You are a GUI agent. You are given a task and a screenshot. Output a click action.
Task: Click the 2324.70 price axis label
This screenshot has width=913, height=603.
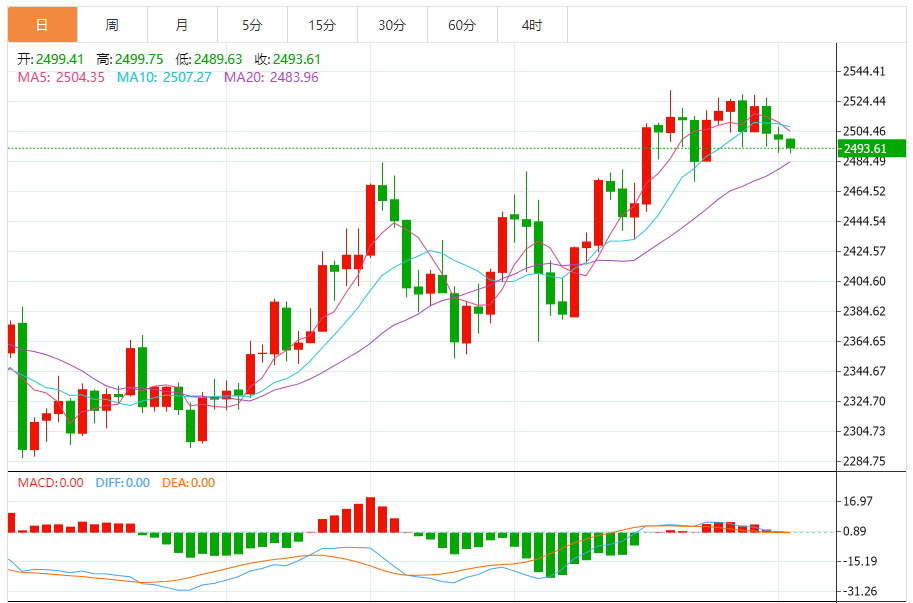(x=864, y=402)
